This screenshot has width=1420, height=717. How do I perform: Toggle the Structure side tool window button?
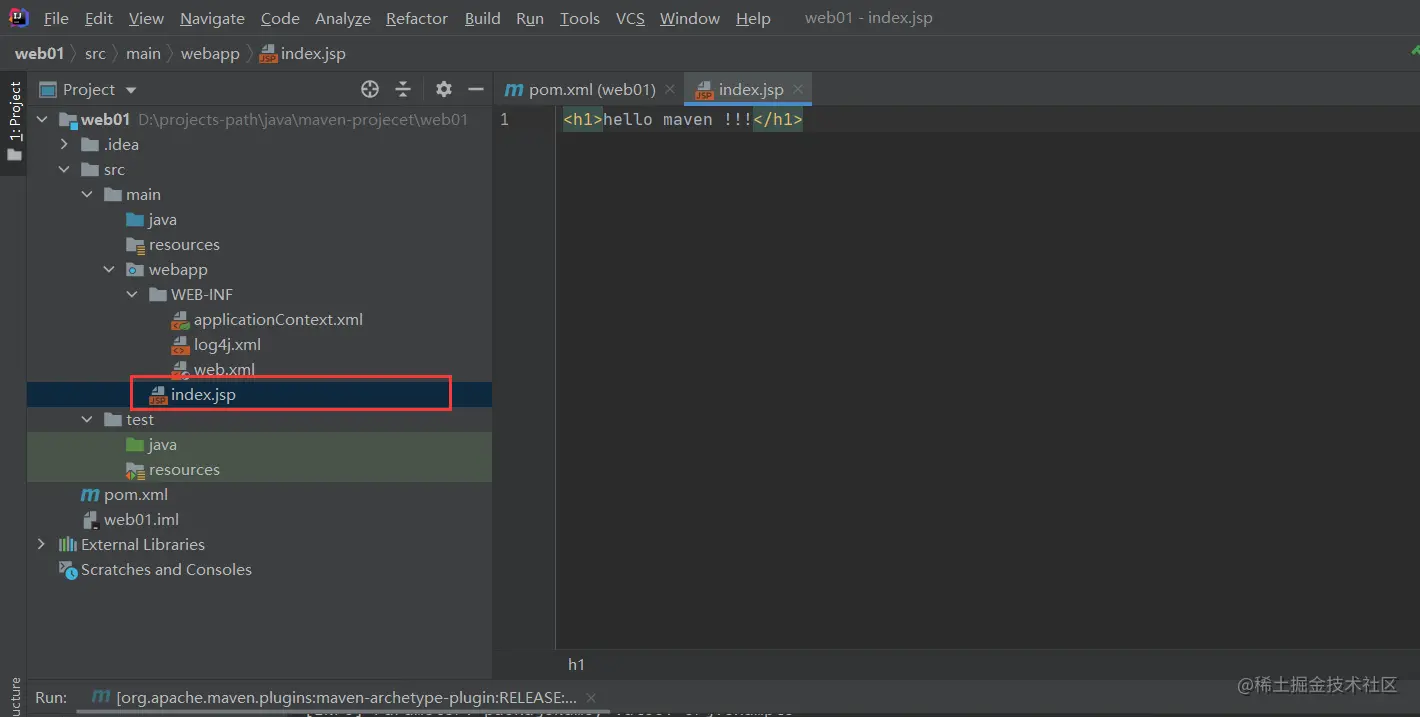click(14, 697)
